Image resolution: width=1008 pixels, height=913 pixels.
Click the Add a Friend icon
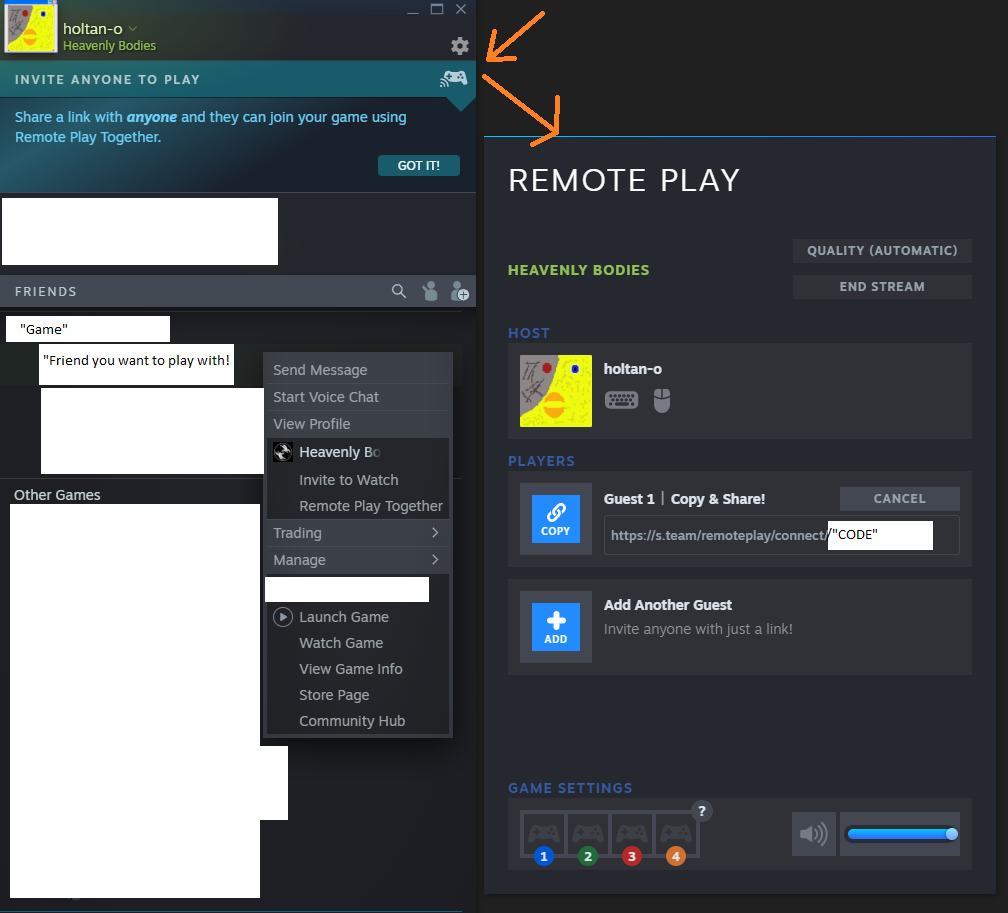pos(460,291)
